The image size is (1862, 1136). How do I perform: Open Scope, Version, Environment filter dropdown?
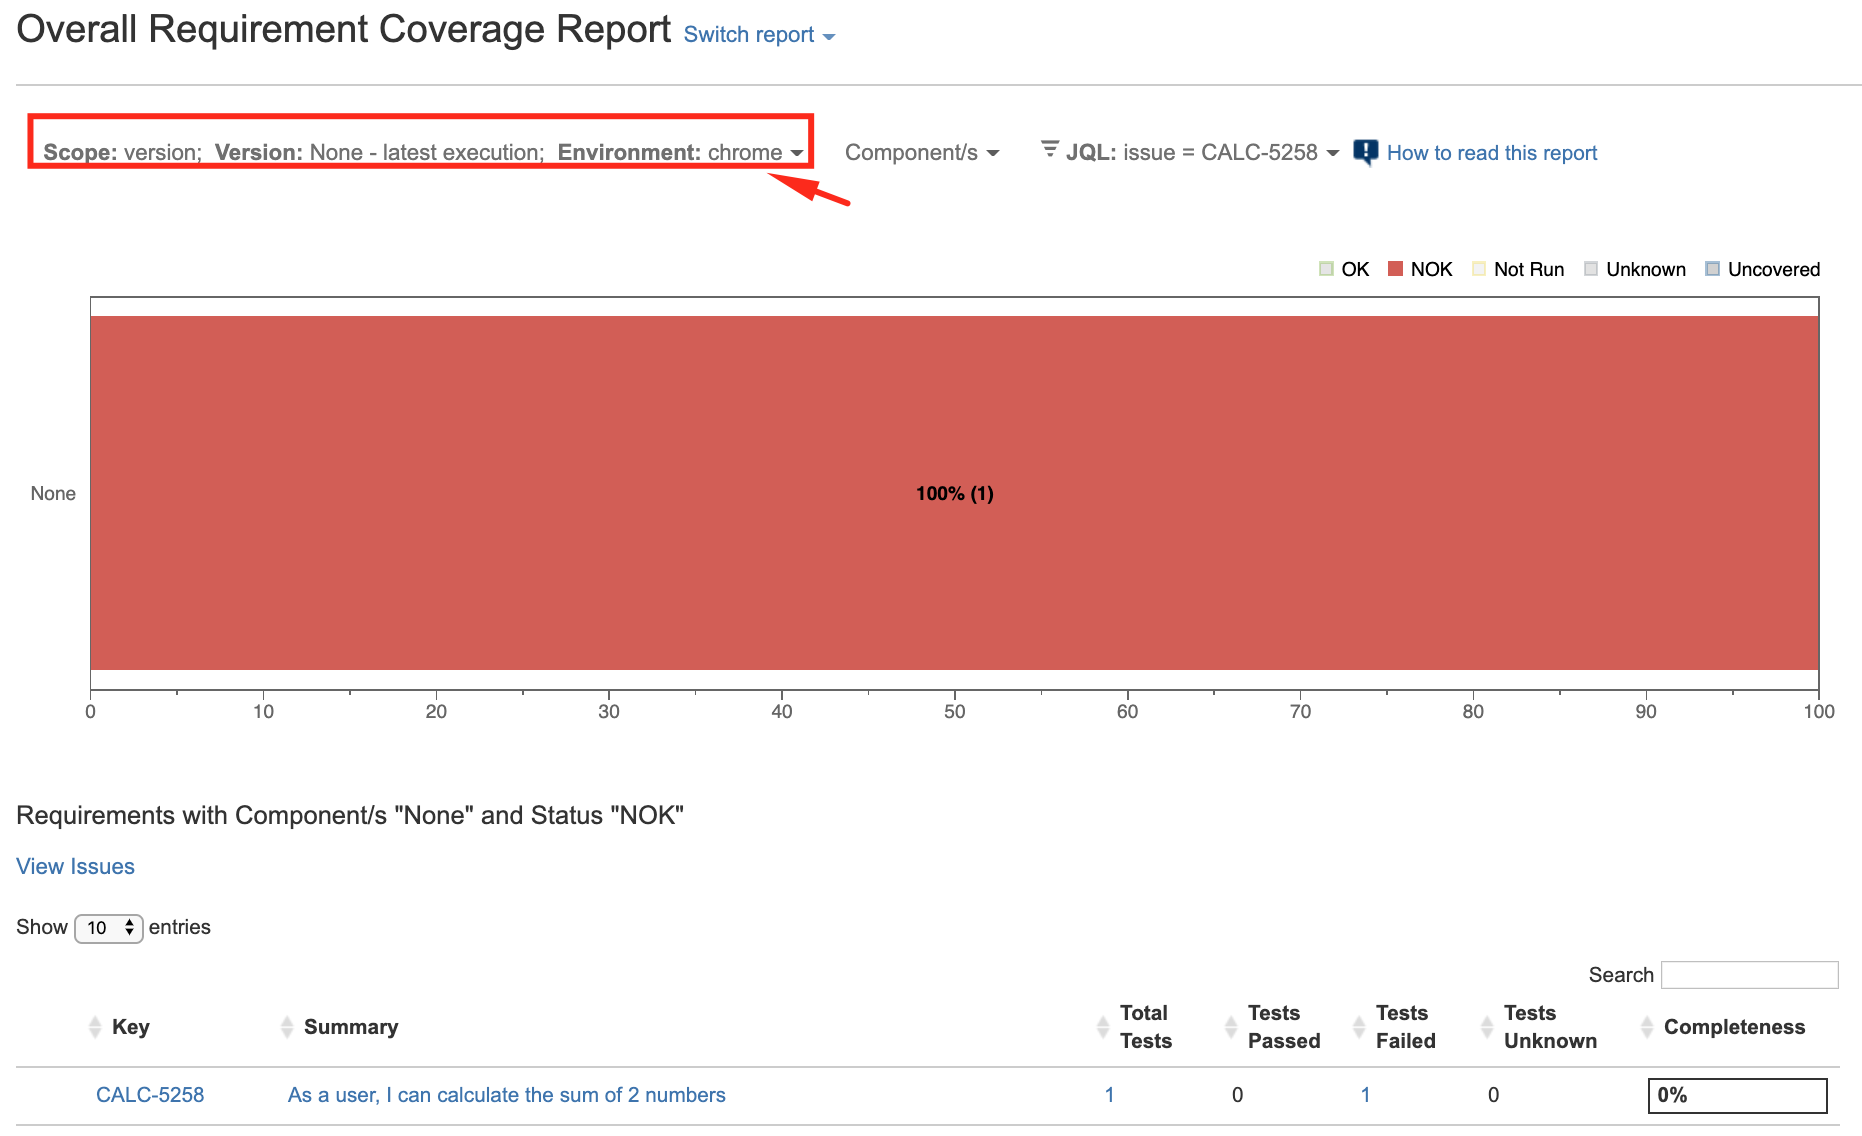[x=423, y=152]
